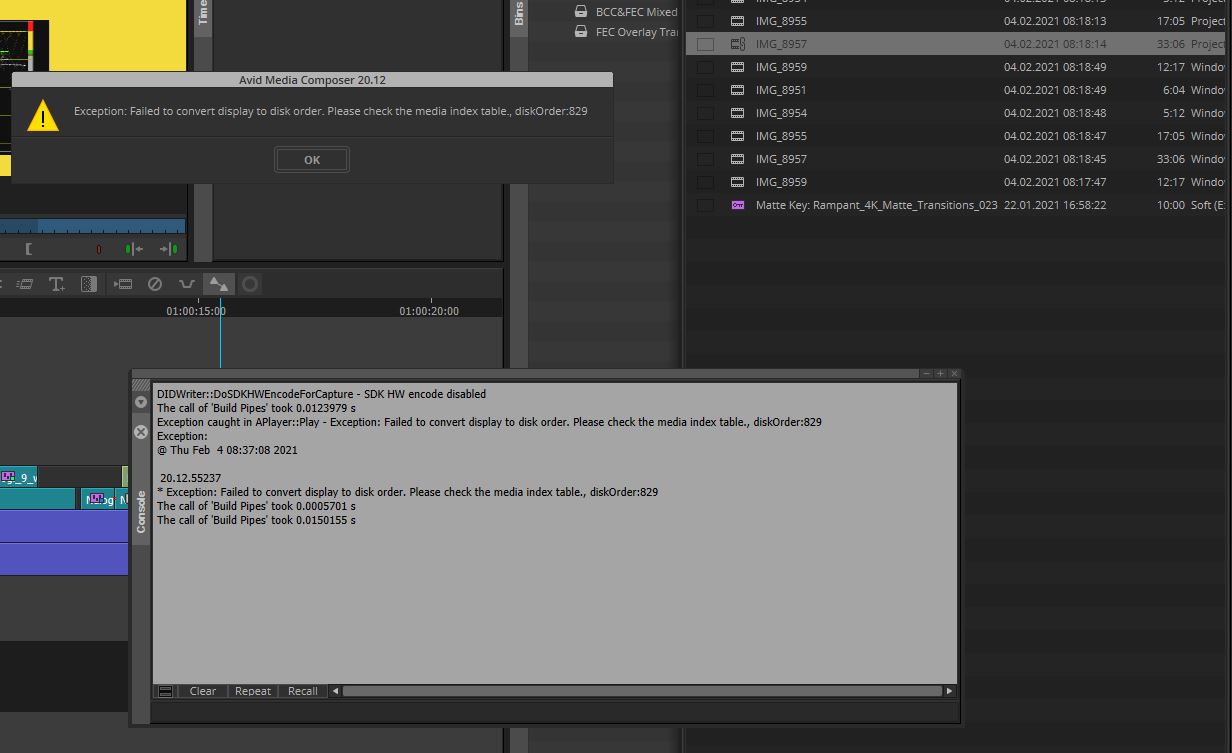Click the red marker icon in monitor toolbar
Viewport: 1232px width, 753px height.
click(x=99, y=249)
